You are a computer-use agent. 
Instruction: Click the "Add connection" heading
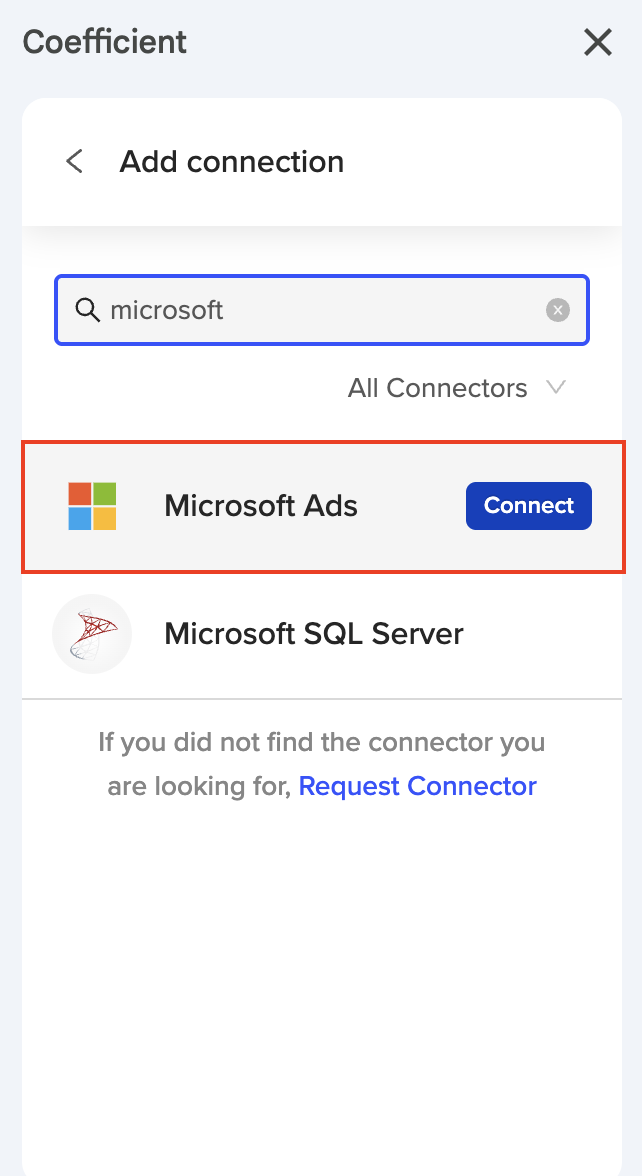point(232,162)
